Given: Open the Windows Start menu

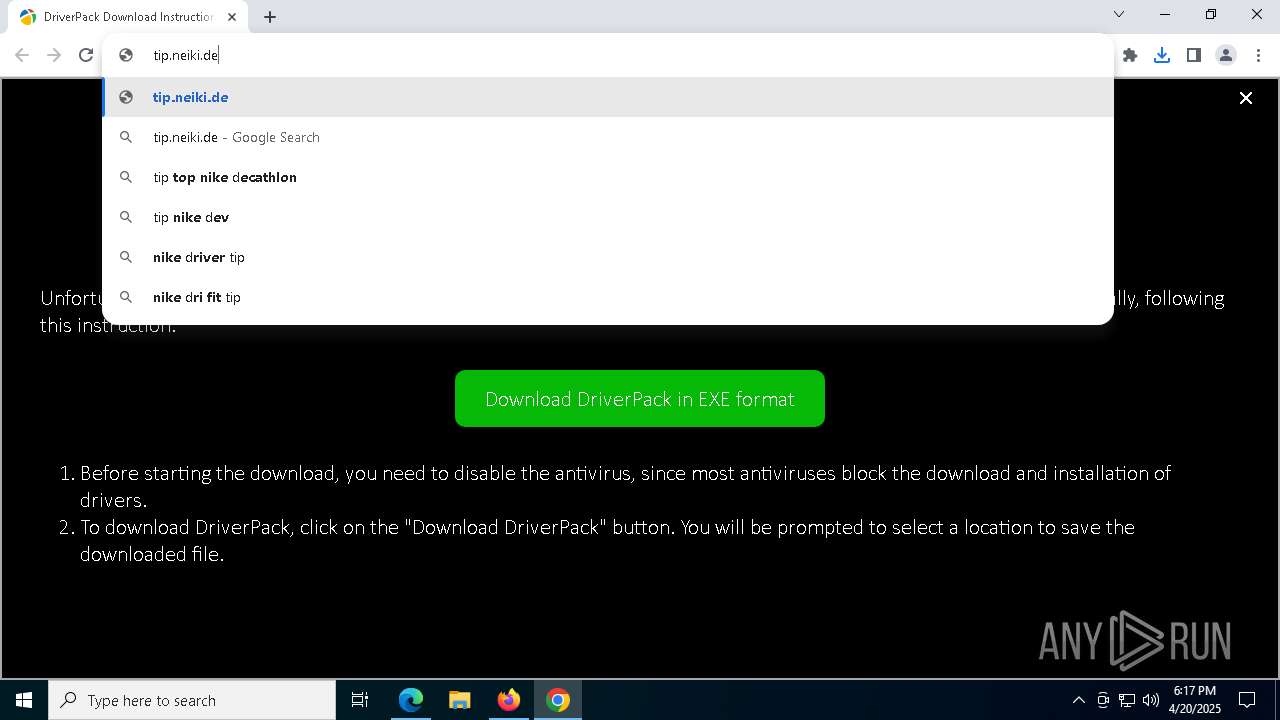Looking at the screenshot, I should point(24,700).
